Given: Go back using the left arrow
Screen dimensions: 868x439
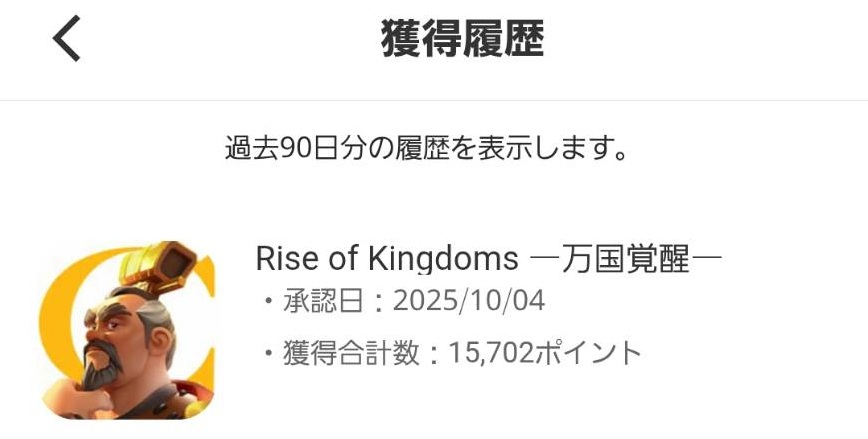Looking at the screenshot, I should pyautogui.click(x=66, y=41).
